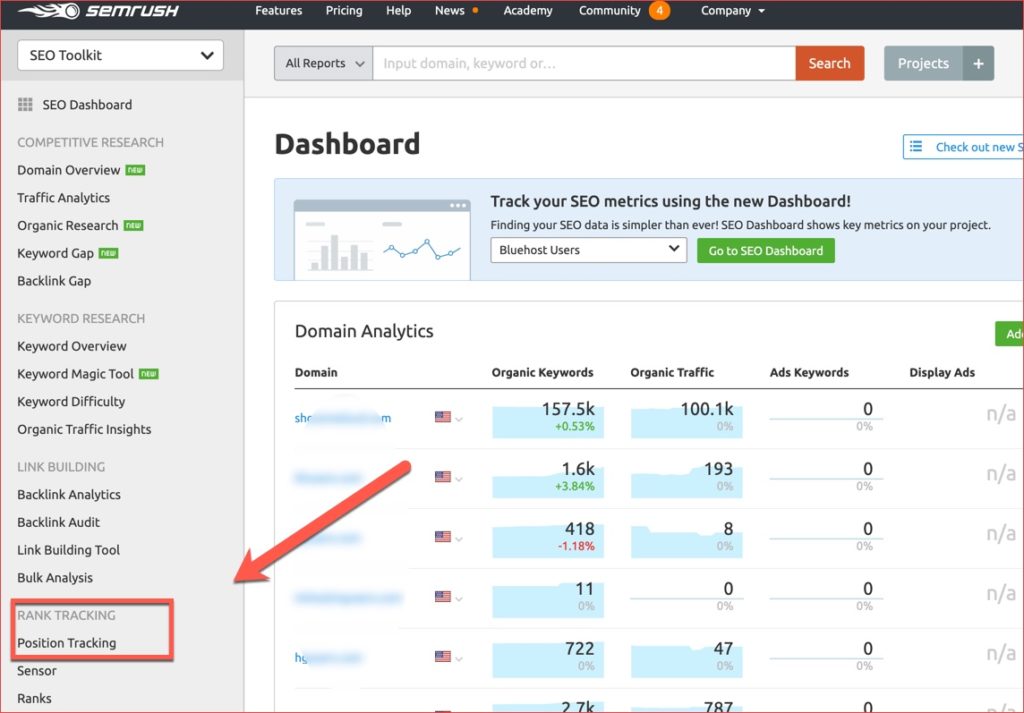Click the orange News notification dot

tap(475, 10)
